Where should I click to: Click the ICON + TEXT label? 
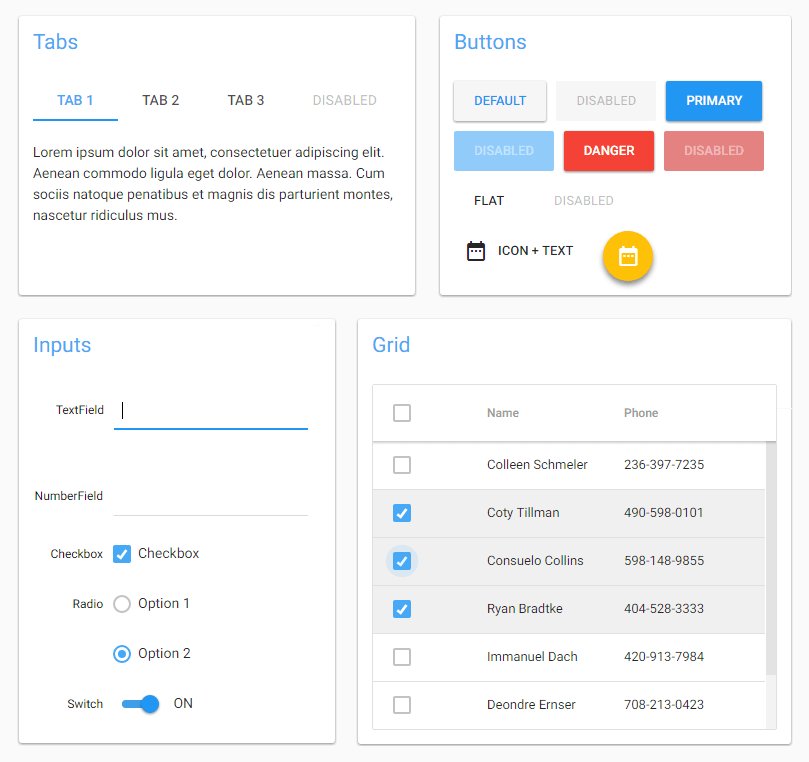535,251
